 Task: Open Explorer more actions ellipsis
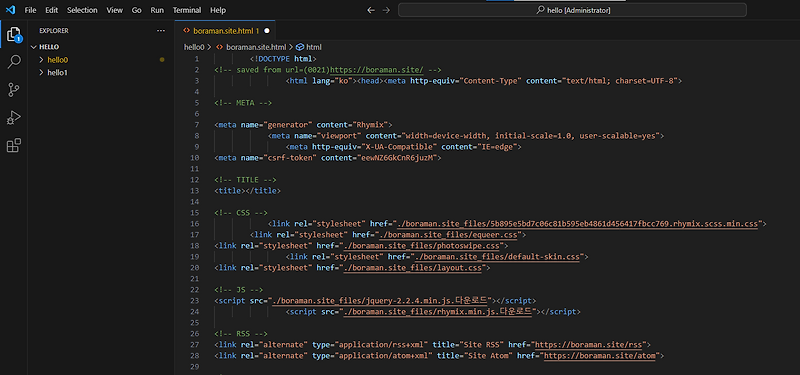161,31
